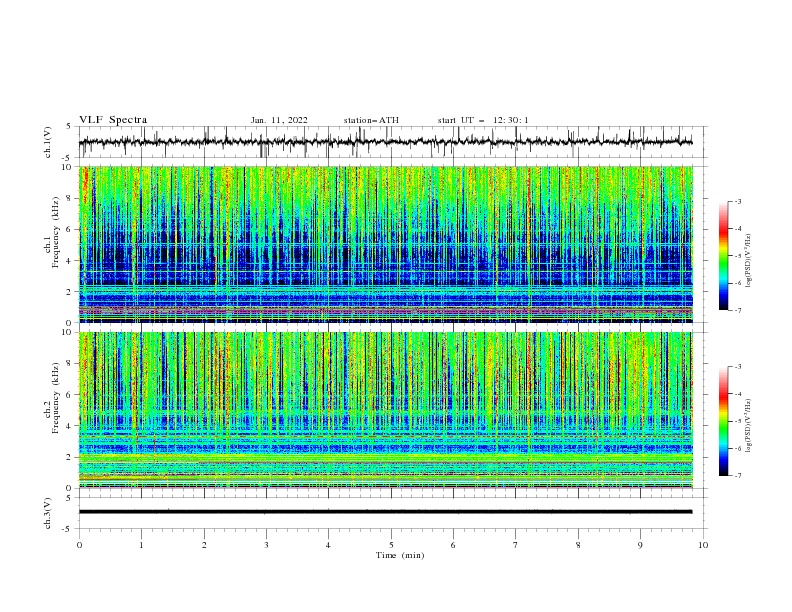Select the "start UT = 12:30:1" text
The image size is (792, 612).
[x=483, y=120]
